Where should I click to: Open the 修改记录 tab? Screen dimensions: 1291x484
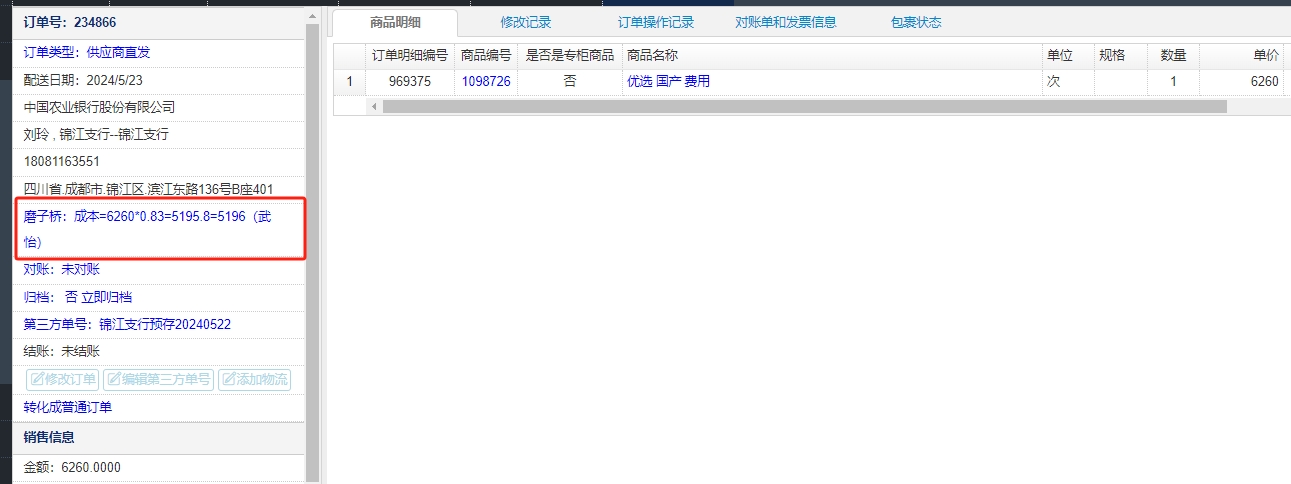point(526,22)
